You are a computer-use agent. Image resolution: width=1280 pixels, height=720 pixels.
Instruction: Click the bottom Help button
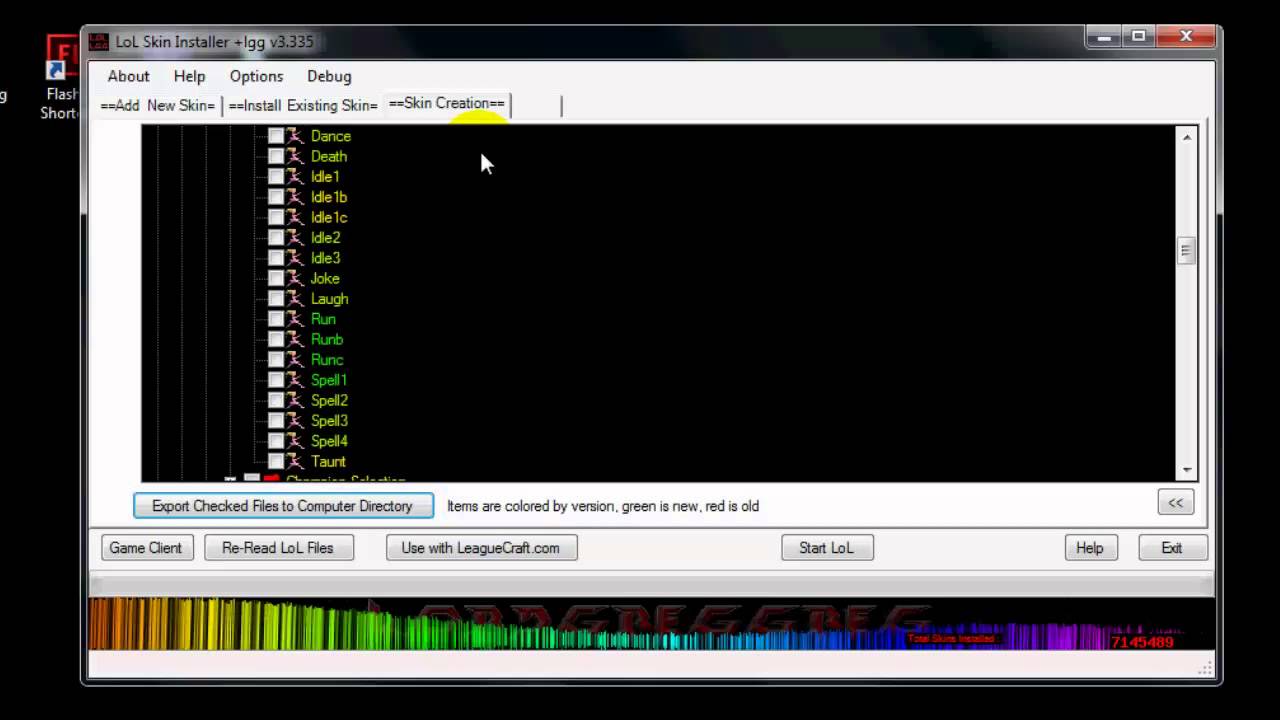click(x=1090, y=548)
